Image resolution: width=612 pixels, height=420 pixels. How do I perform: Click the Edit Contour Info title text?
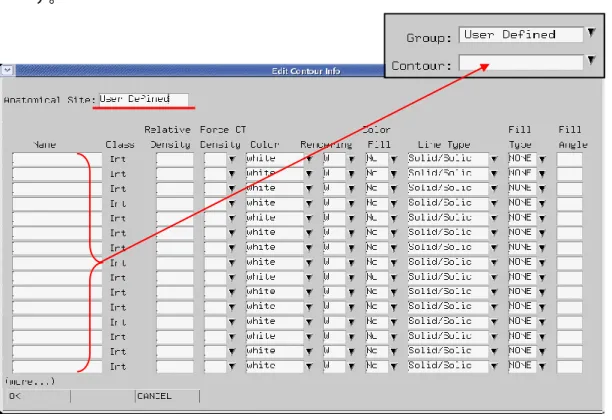pos(306,71)
